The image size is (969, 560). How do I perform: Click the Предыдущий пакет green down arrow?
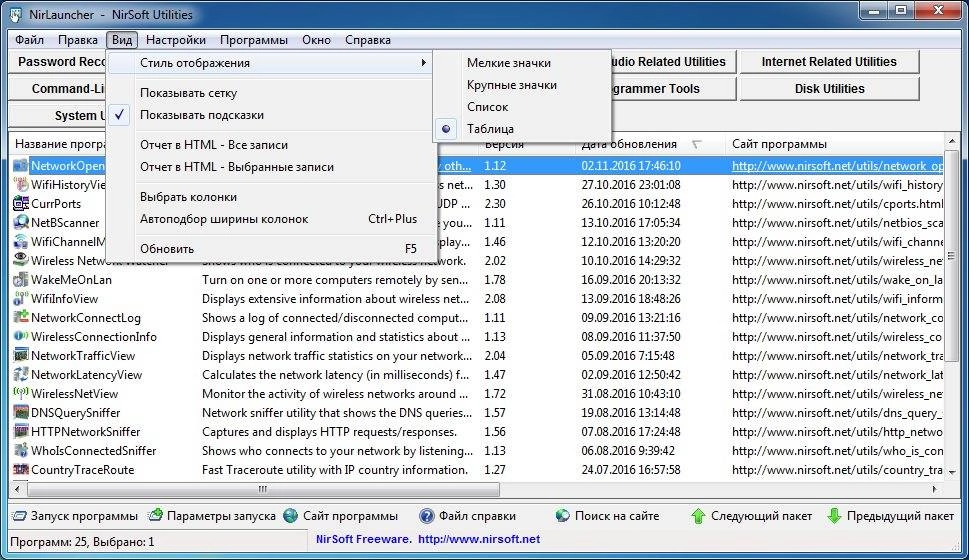tap(834, 515)
